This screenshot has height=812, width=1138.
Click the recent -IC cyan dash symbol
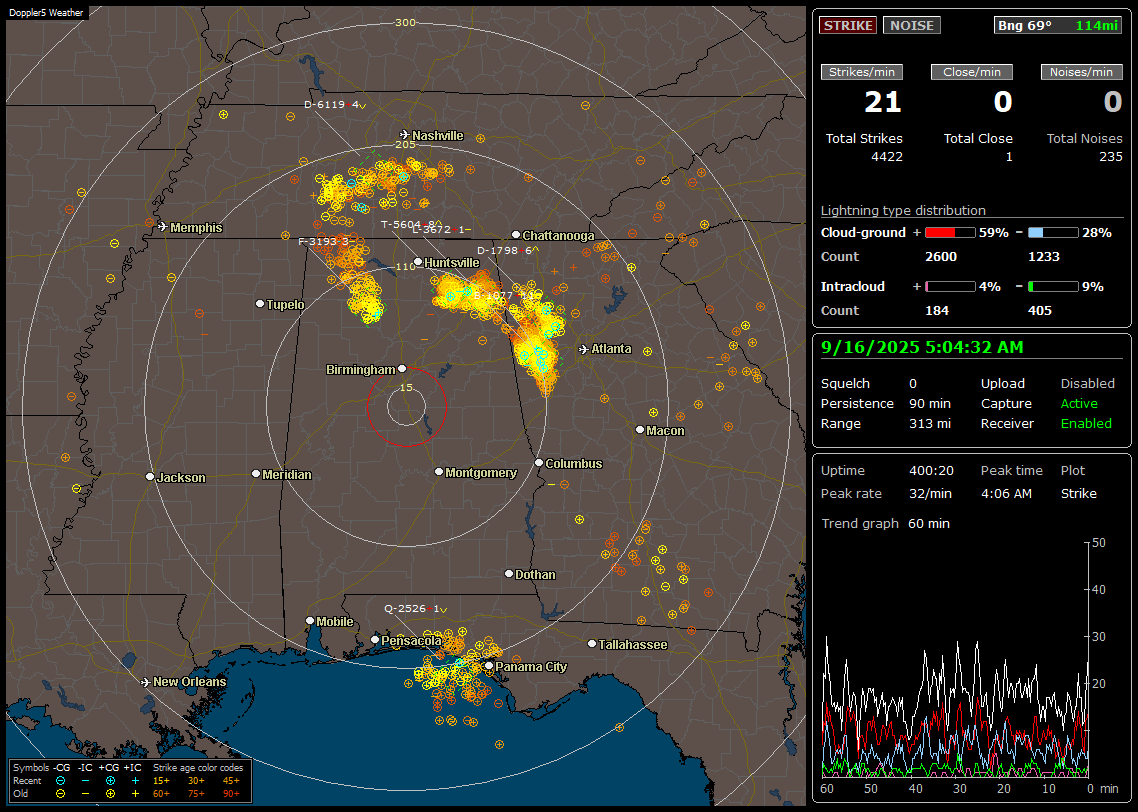point(86,781)
